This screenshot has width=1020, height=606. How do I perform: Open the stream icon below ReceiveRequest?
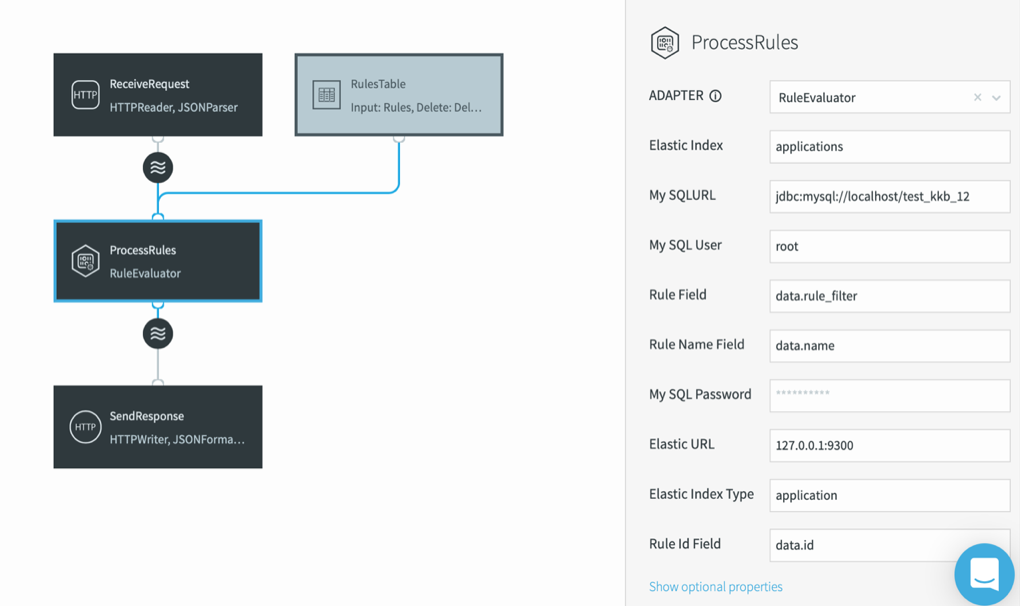click(158, 168)
